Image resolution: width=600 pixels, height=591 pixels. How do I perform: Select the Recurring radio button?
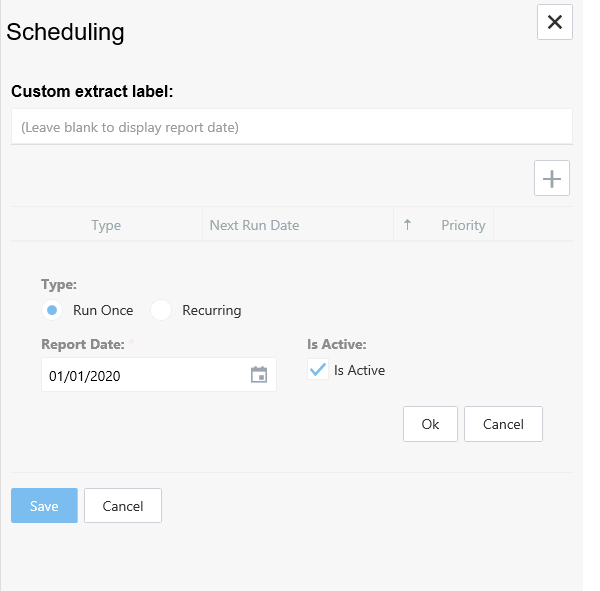(x=161, y=310)
